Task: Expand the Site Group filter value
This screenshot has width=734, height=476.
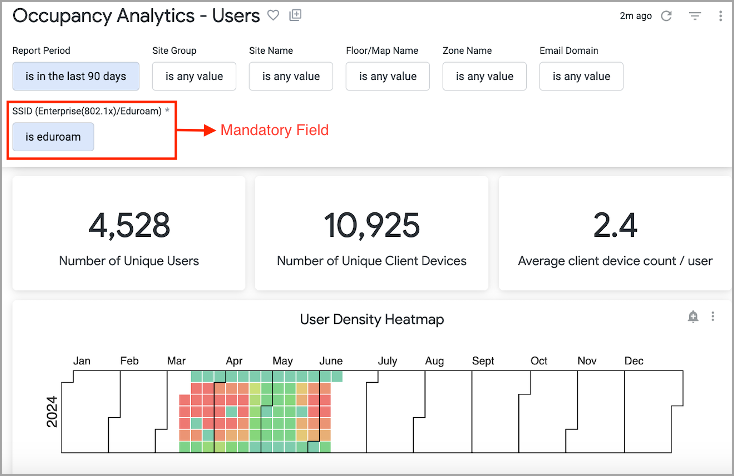Action: [194, 76]
